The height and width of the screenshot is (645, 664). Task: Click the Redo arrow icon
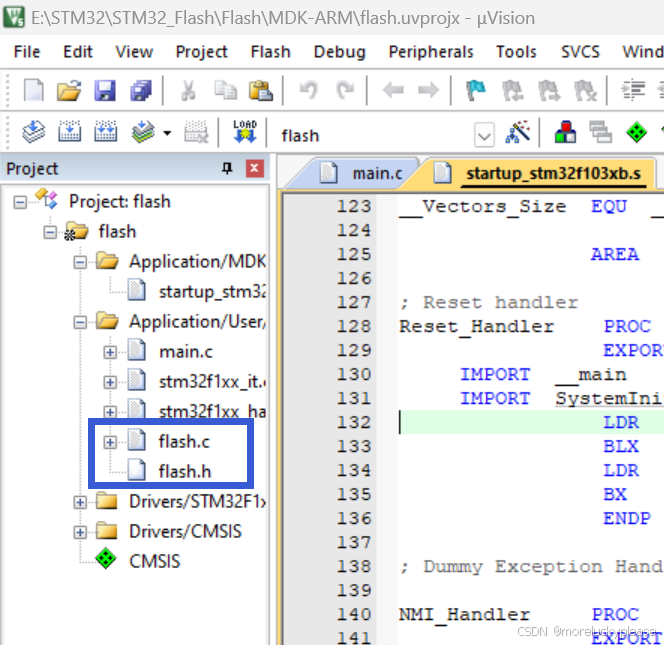[x=345, y=90]
